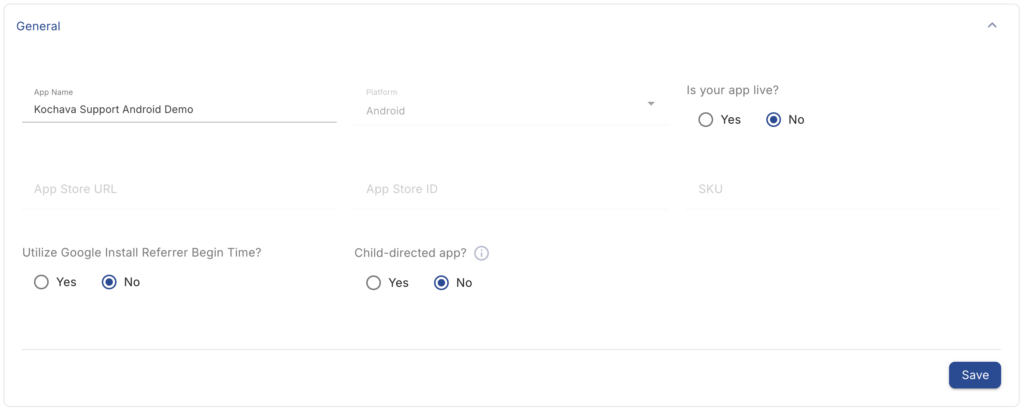Select No for Is your app live
The image size is (1024, 409).
pos(773,119)
